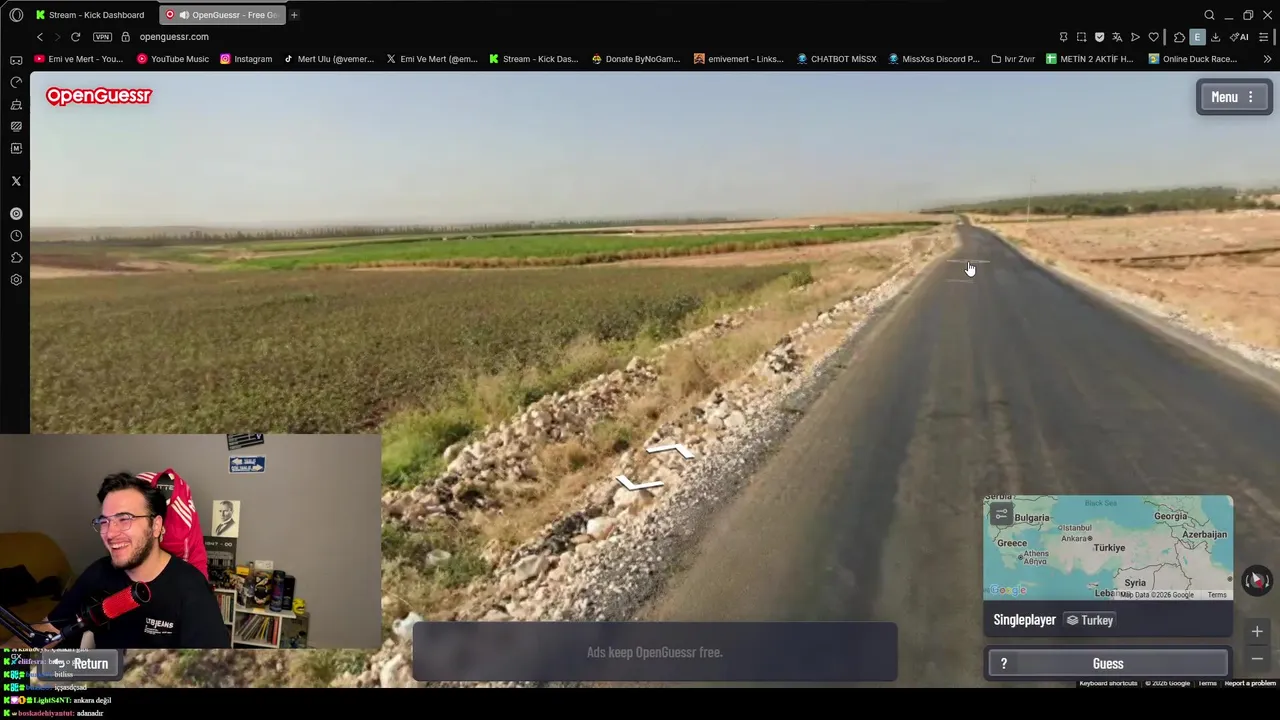Image resolution: width=1280 pixels, height=720 pixels.
Task: Open History clock in the sidebar
Action: pyautogui.click(x=16, y=236)
